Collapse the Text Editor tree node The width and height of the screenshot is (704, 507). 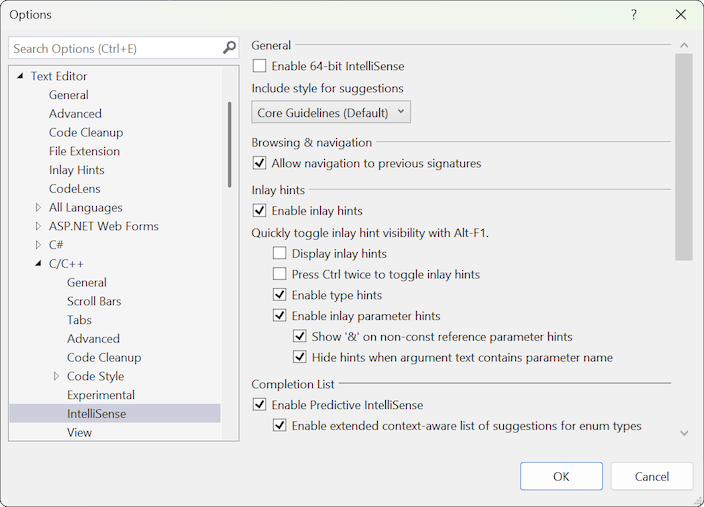[21, 76]
